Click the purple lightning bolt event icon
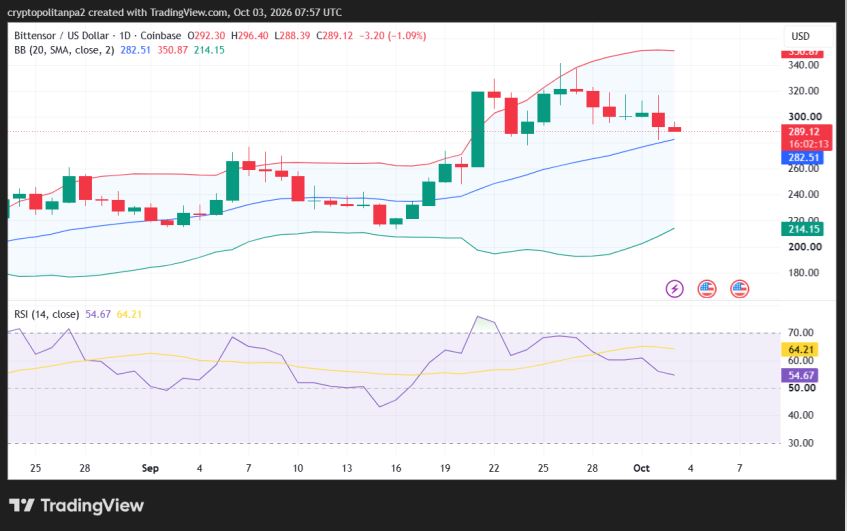 [x=674, y=289]
